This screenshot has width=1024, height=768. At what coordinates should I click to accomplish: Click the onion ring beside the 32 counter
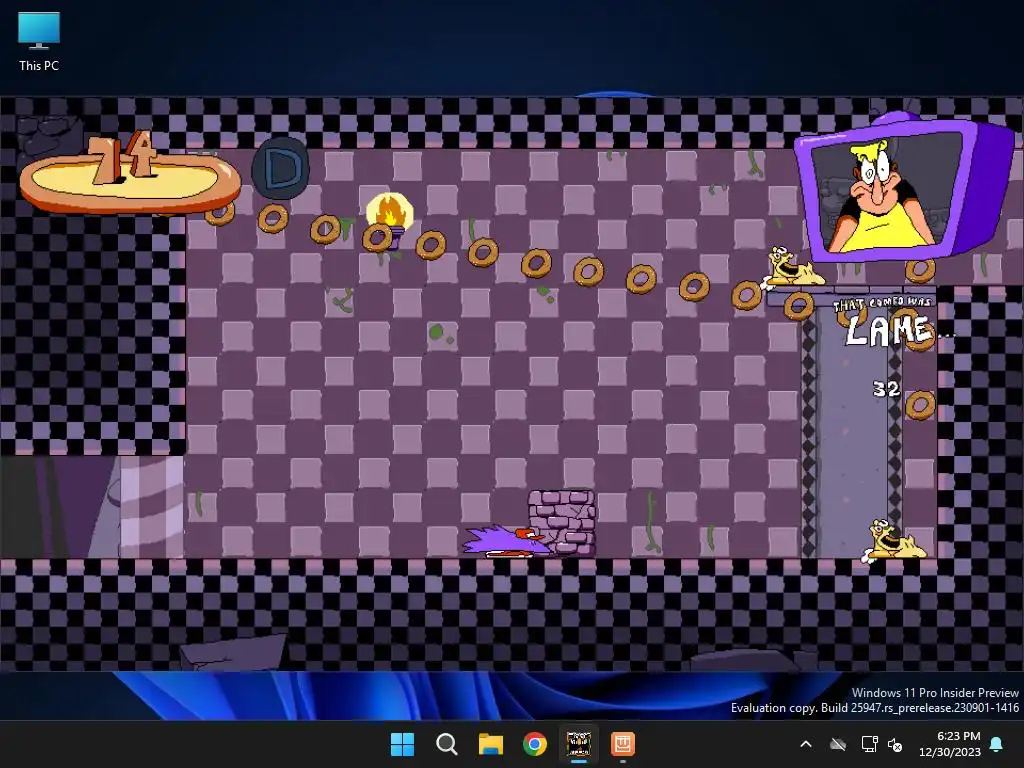point(920,405)
